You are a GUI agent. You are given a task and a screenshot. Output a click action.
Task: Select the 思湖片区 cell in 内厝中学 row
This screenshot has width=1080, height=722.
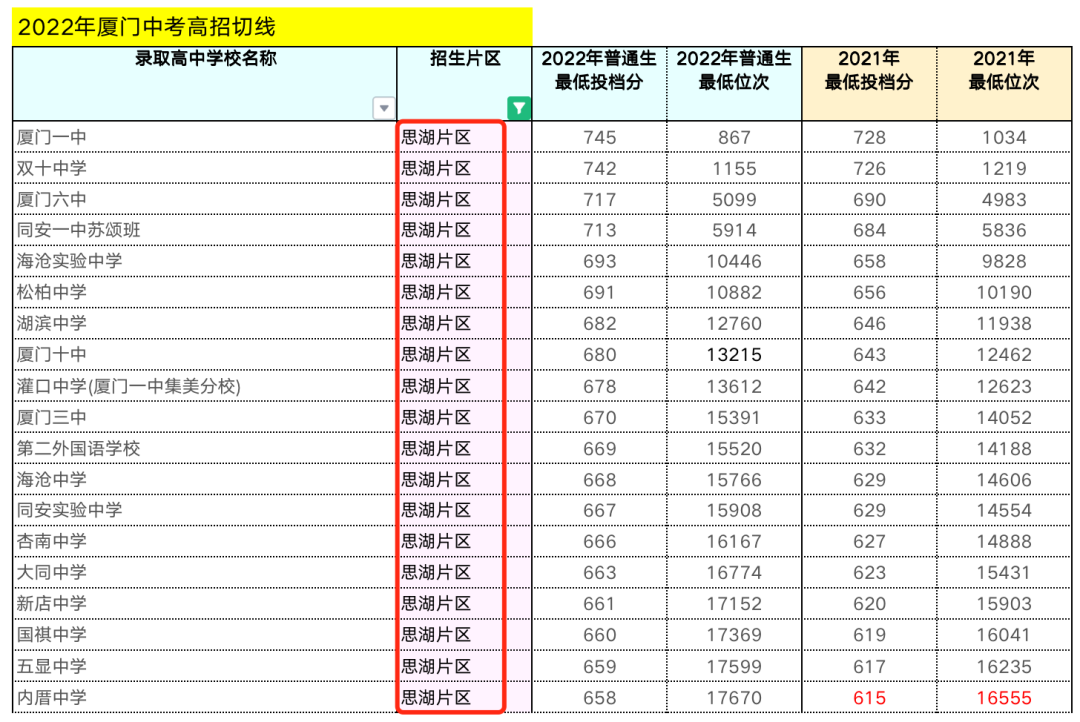click(464, 697)
